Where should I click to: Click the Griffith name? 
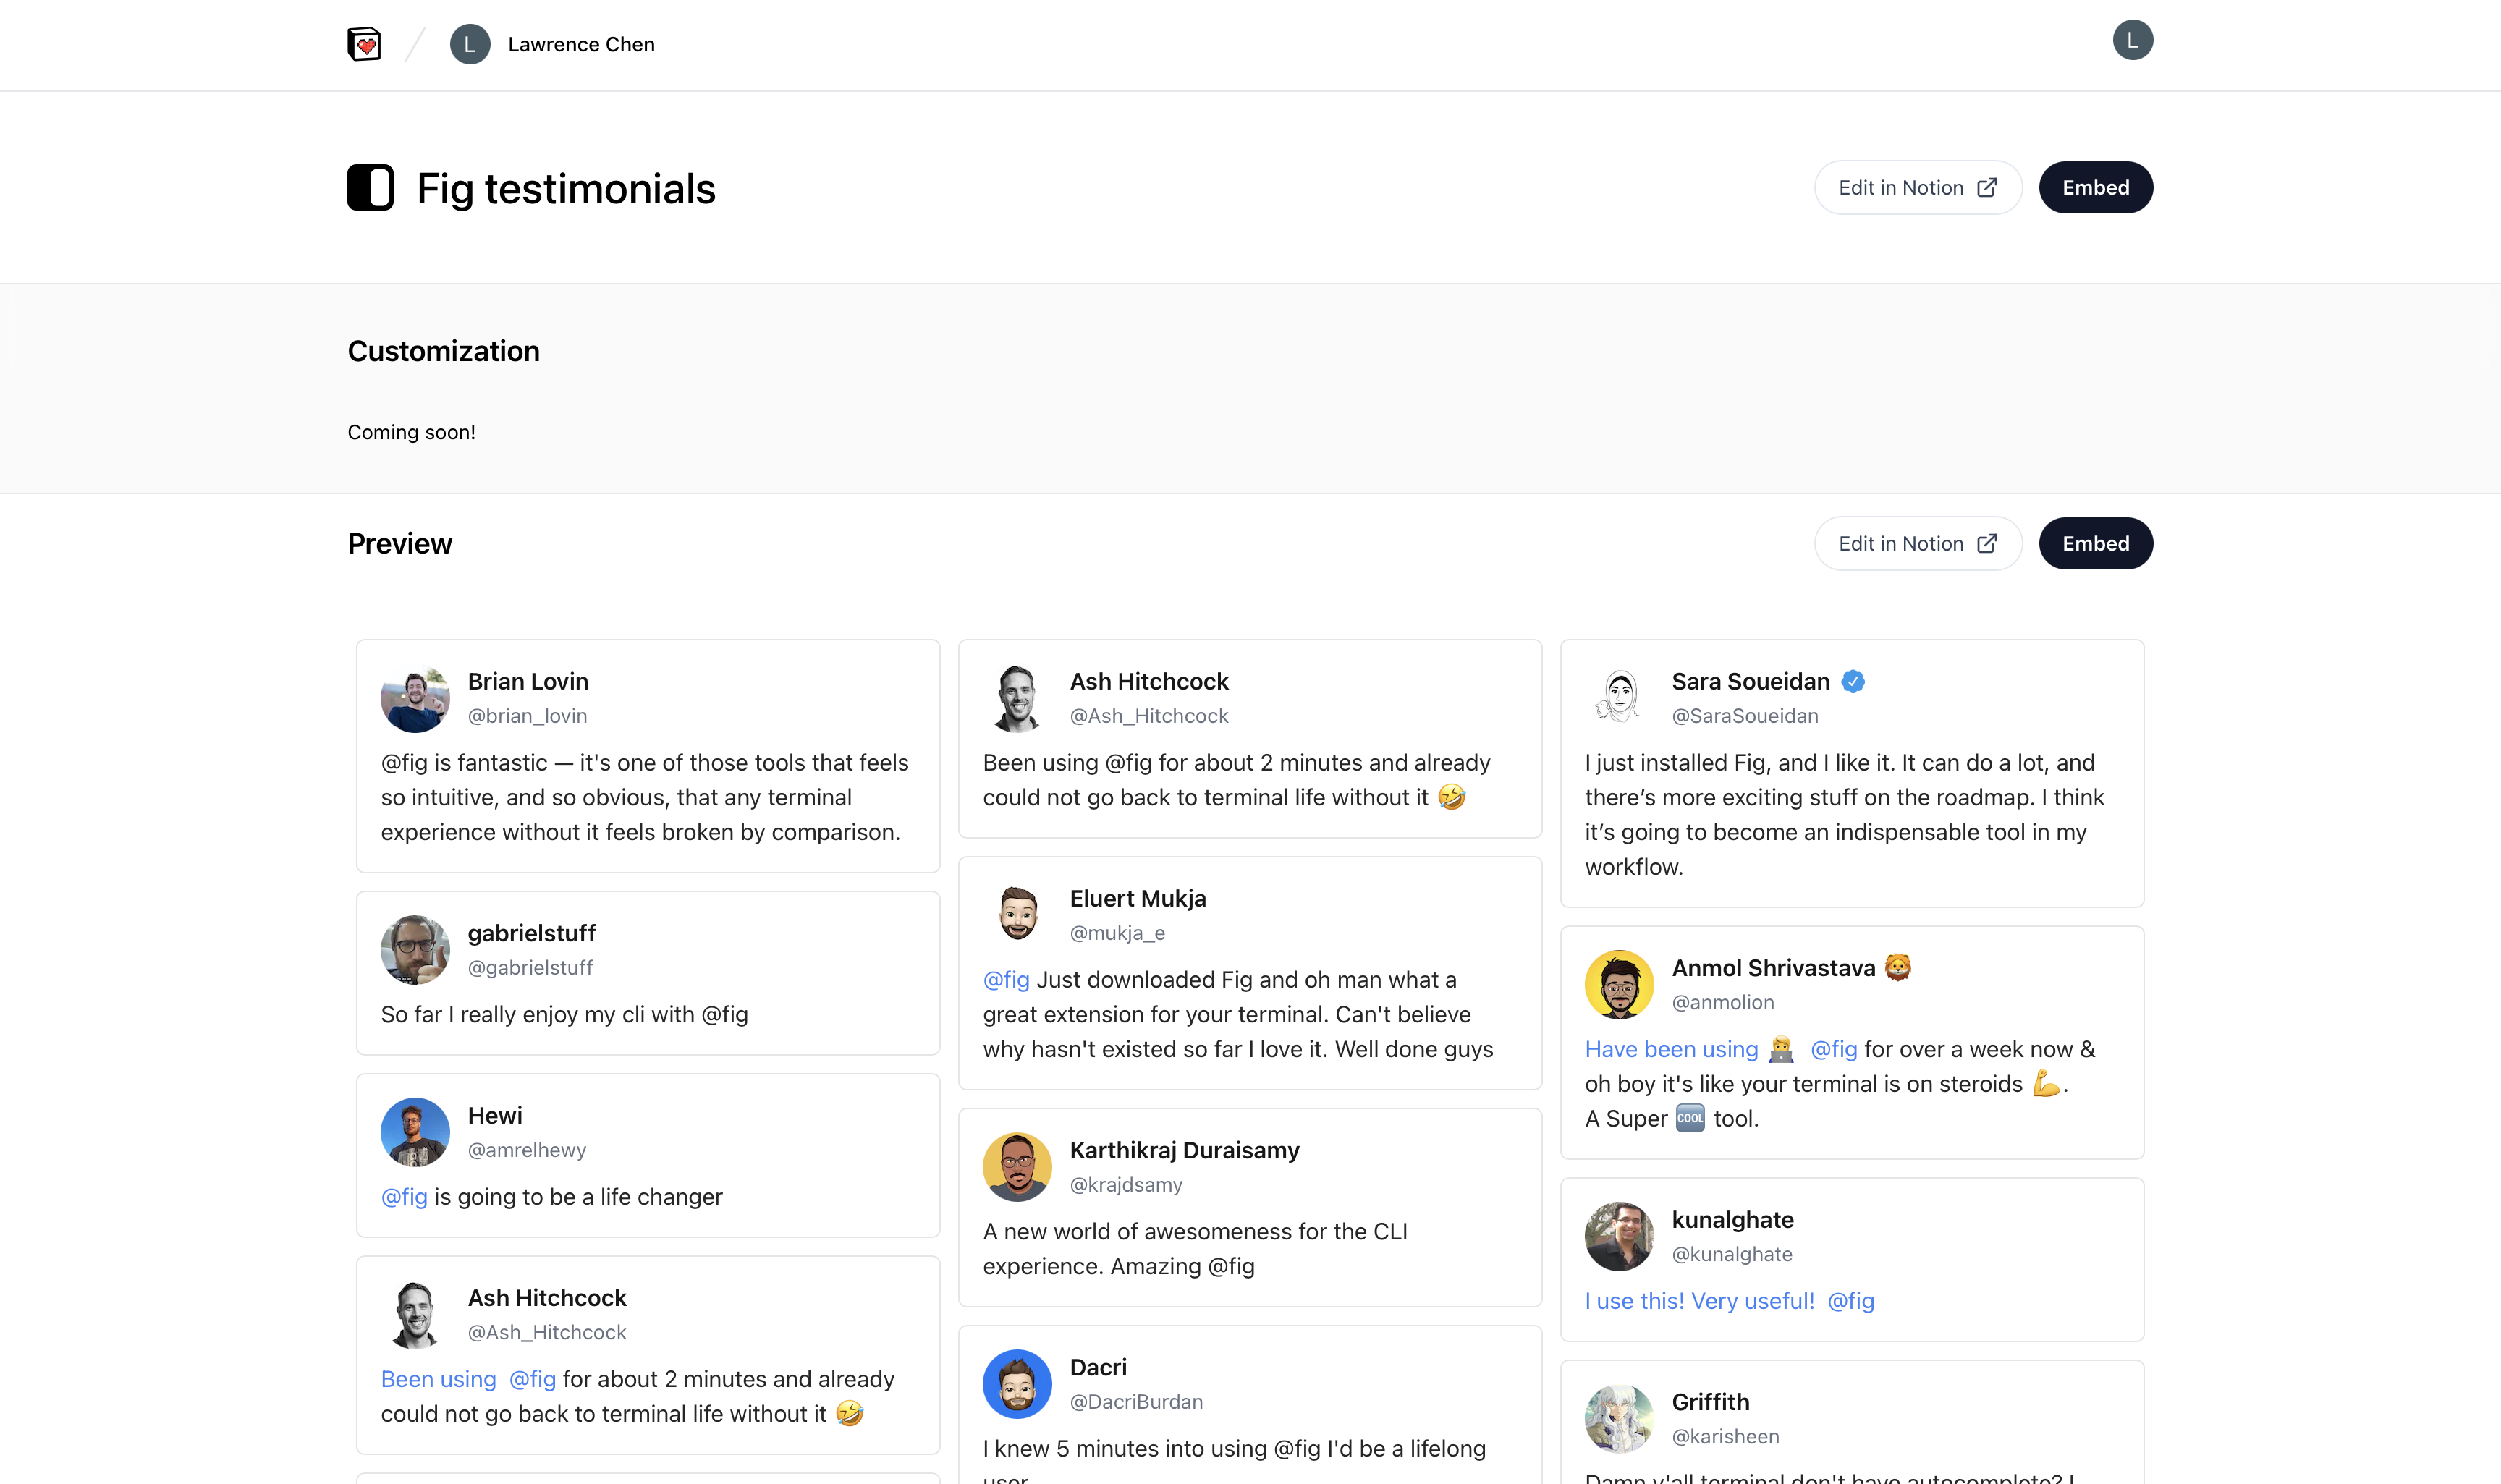coord(1710,1402)
